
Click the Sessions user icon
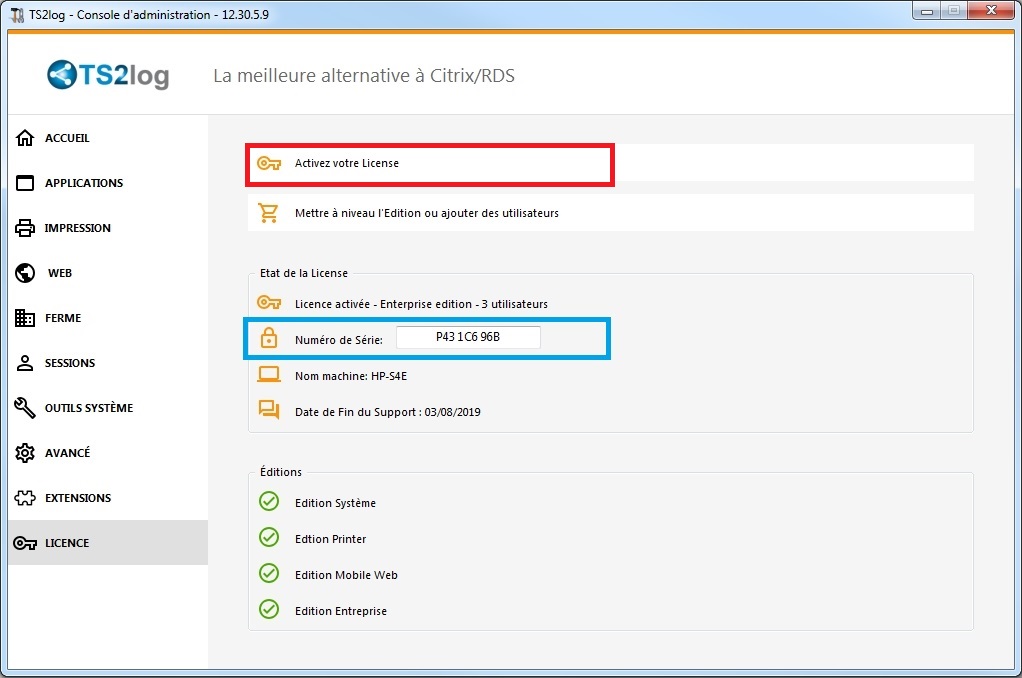pyautogui.click(x=25, y=362)
